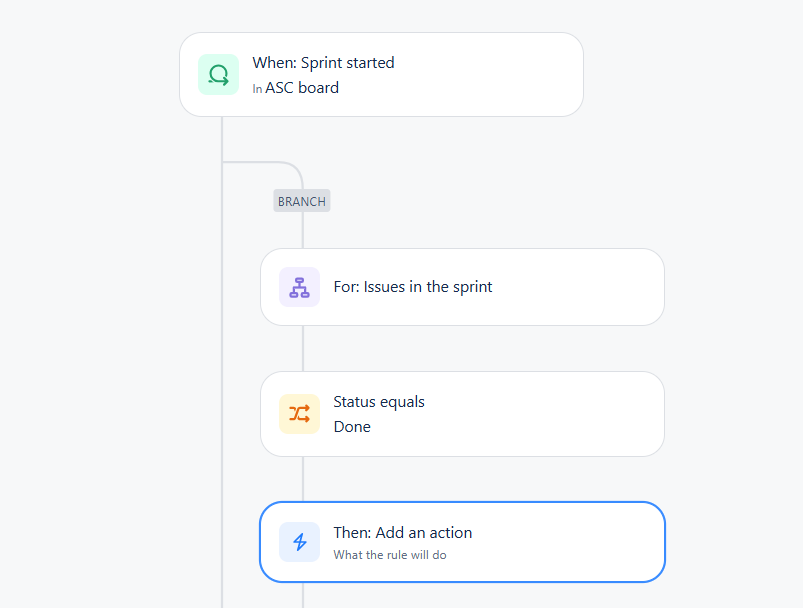
Task: Click connector line between Status and Then cards
Action: [x=303, y=479]
